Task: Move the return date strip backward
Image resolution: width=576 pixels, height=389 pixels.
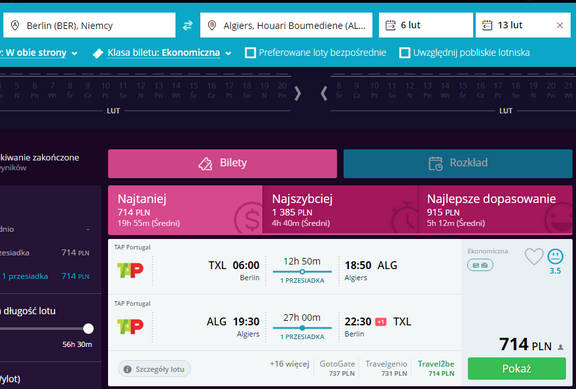Action: (324, 94)
